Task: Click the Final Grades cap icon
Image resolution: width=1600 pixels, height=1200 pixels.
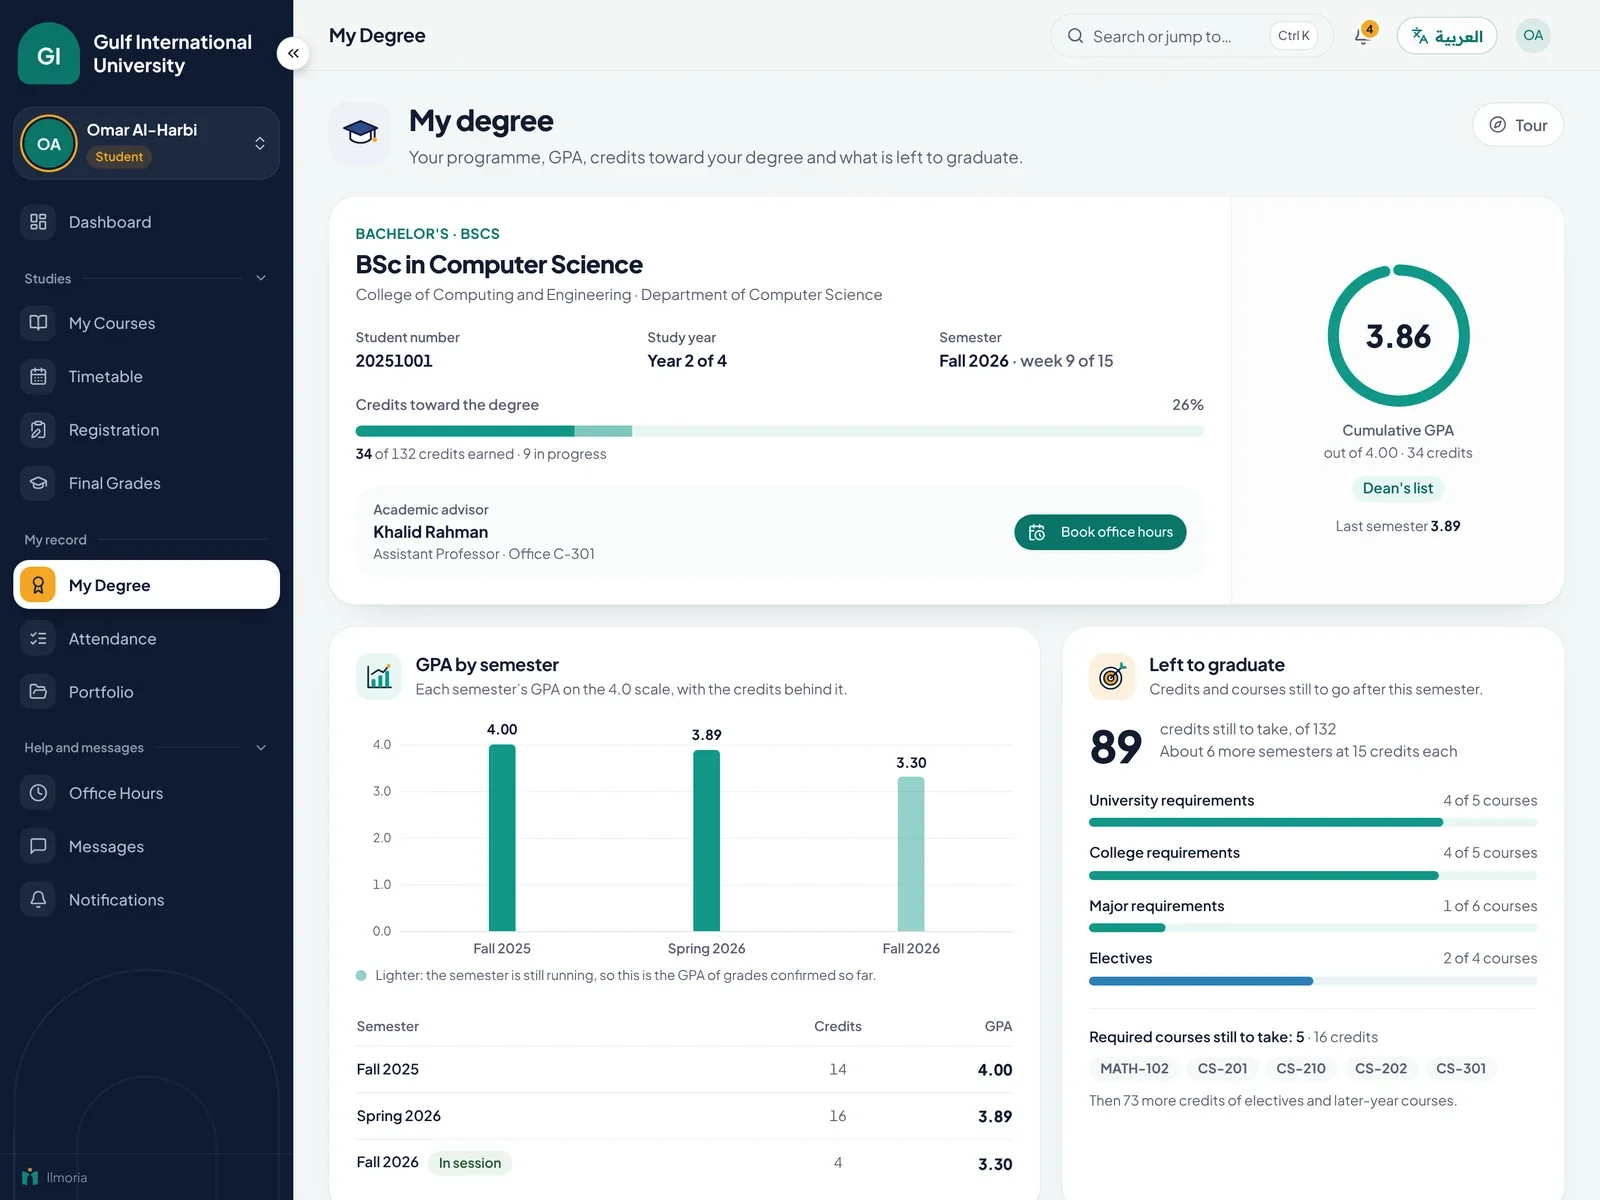Action: (x=38, y=483)
